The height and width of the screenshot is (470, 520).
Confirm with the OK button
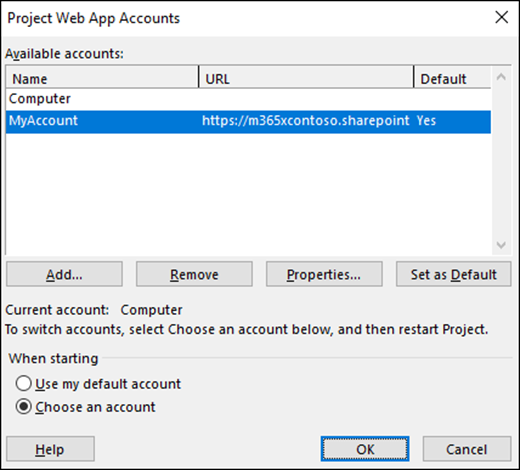365,449
